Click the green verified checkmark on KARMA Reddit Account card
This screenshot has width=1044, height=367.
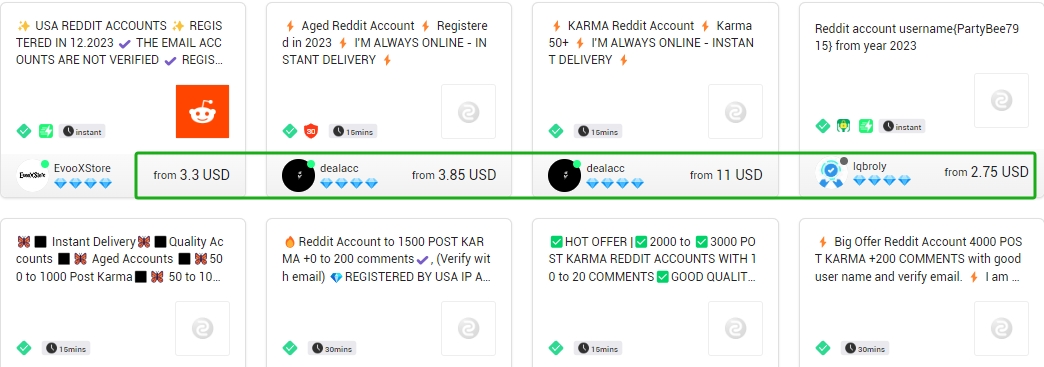point(556,131)
